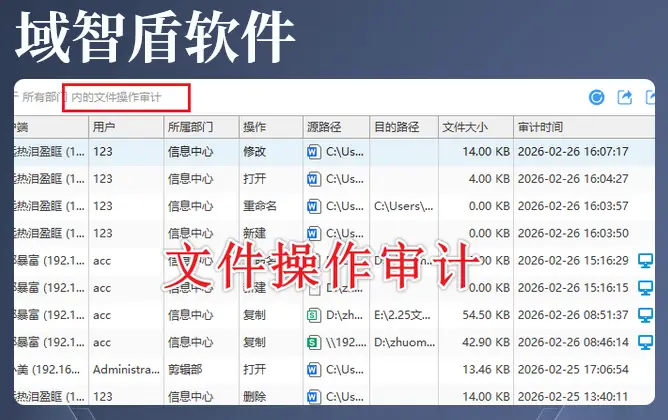This screenshot has width=668, height=420.
Task: Select row audited at 2026-02-25 17:06:54
Action: coord(334,370)
